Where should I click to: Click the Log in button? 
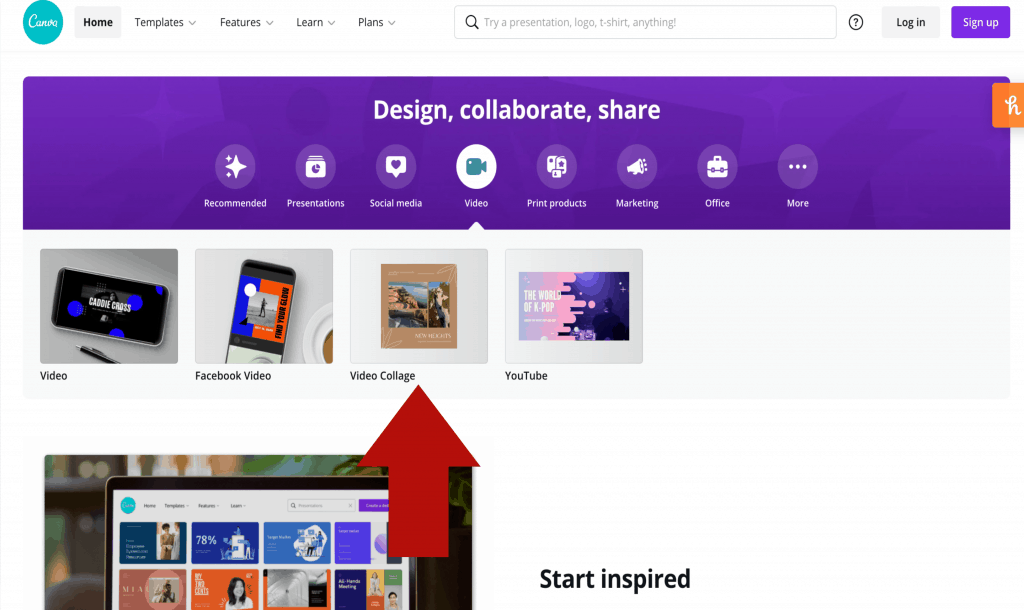(x=910, y=22)
